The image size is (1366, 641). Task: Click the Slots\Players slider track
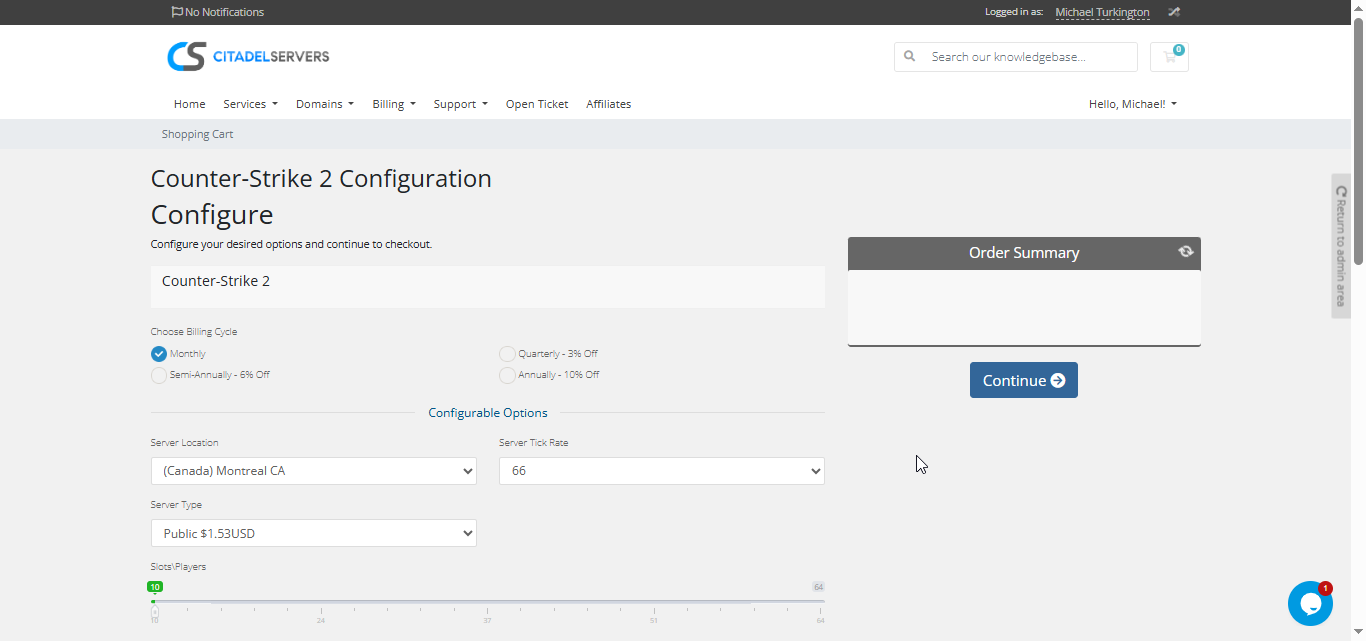click(x=487, y=602)
